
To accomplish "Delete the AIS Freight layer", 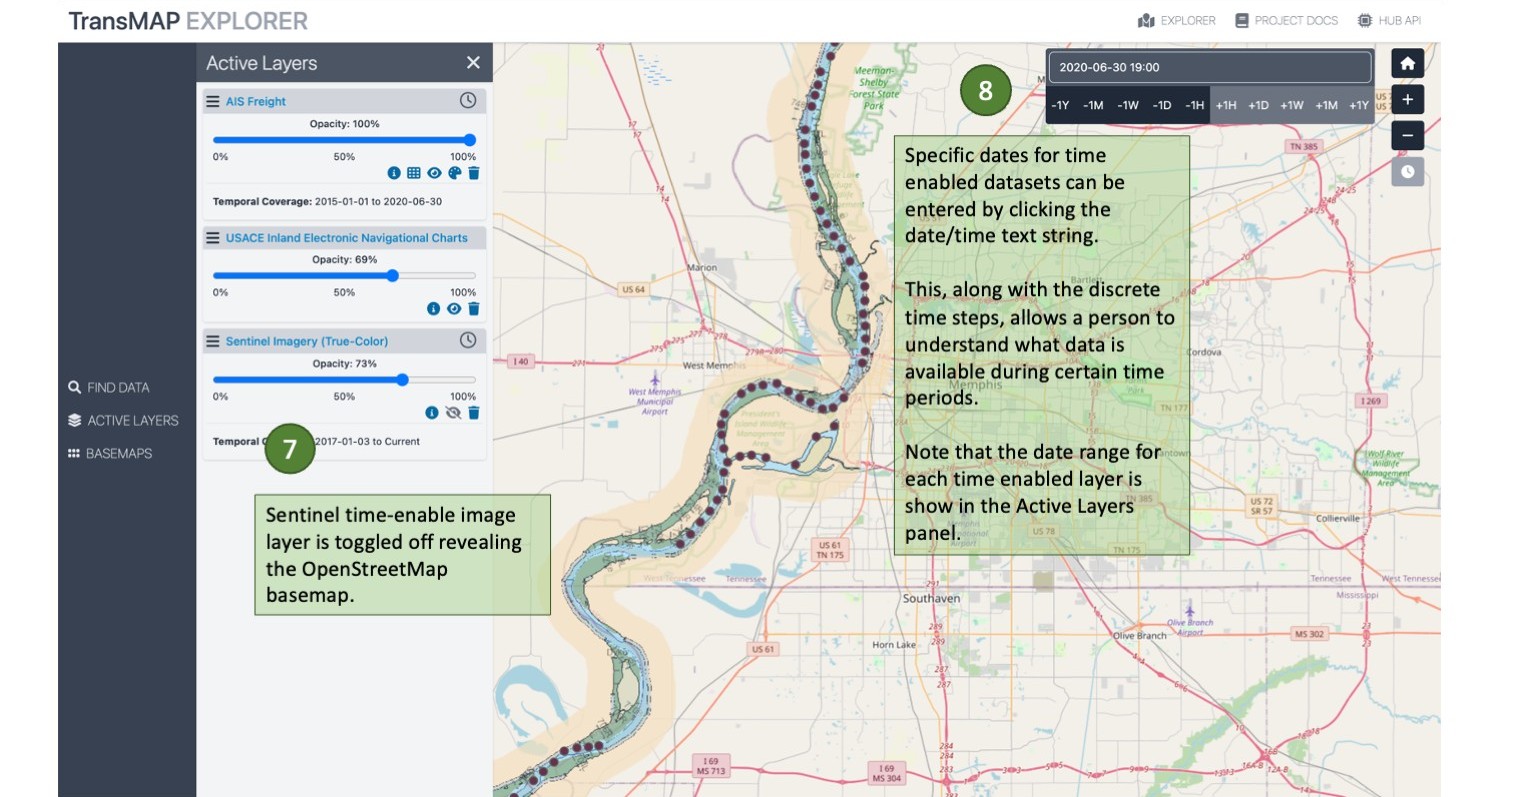I will (x=474, y=173).
